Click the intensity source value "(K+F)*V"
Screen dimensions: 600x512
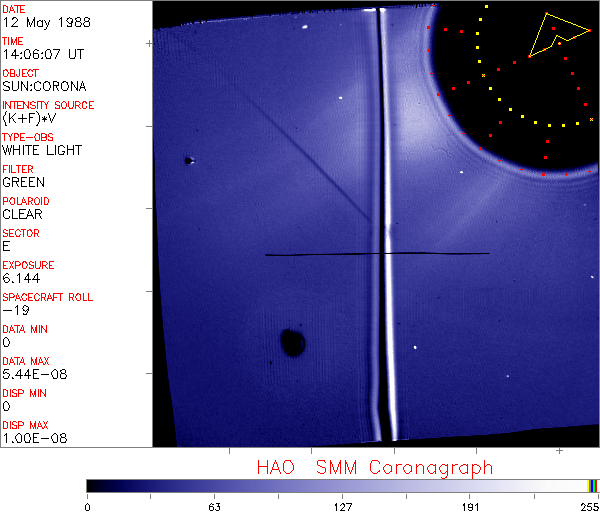29,118
